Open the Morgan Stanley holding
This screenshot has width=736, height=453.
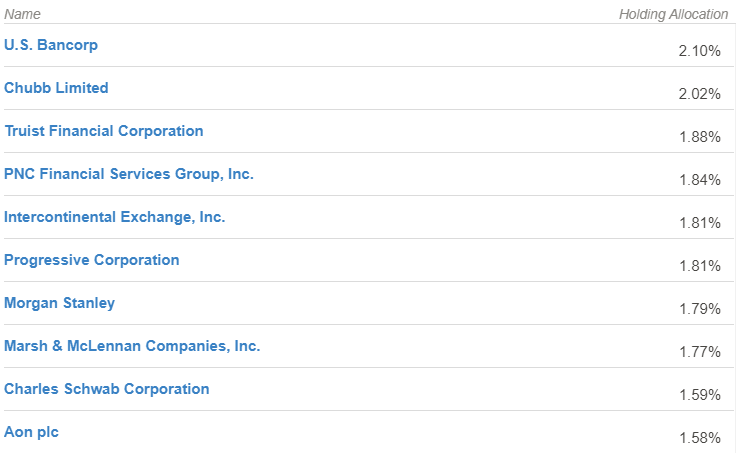[59, 303]
